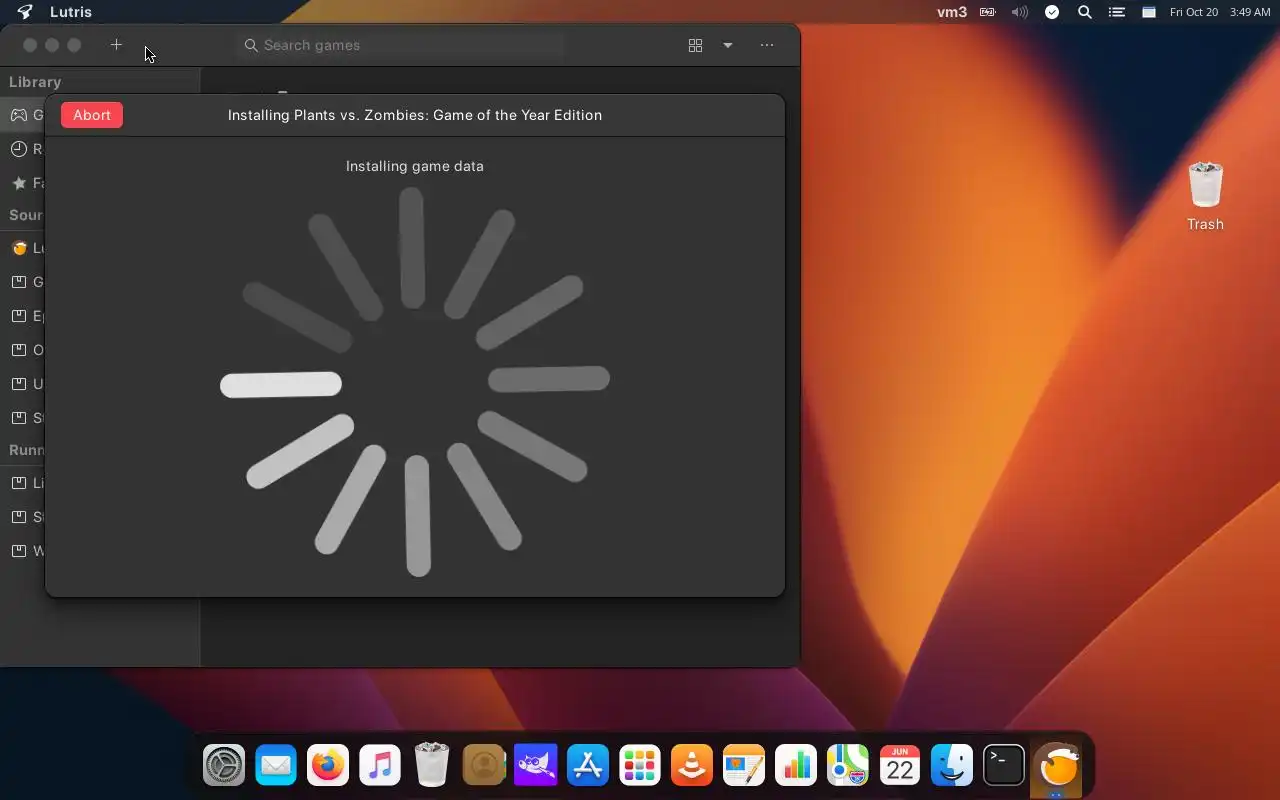
Task: Select the source row starting with E
Action: pyautogui.click(x=22, y=316)
